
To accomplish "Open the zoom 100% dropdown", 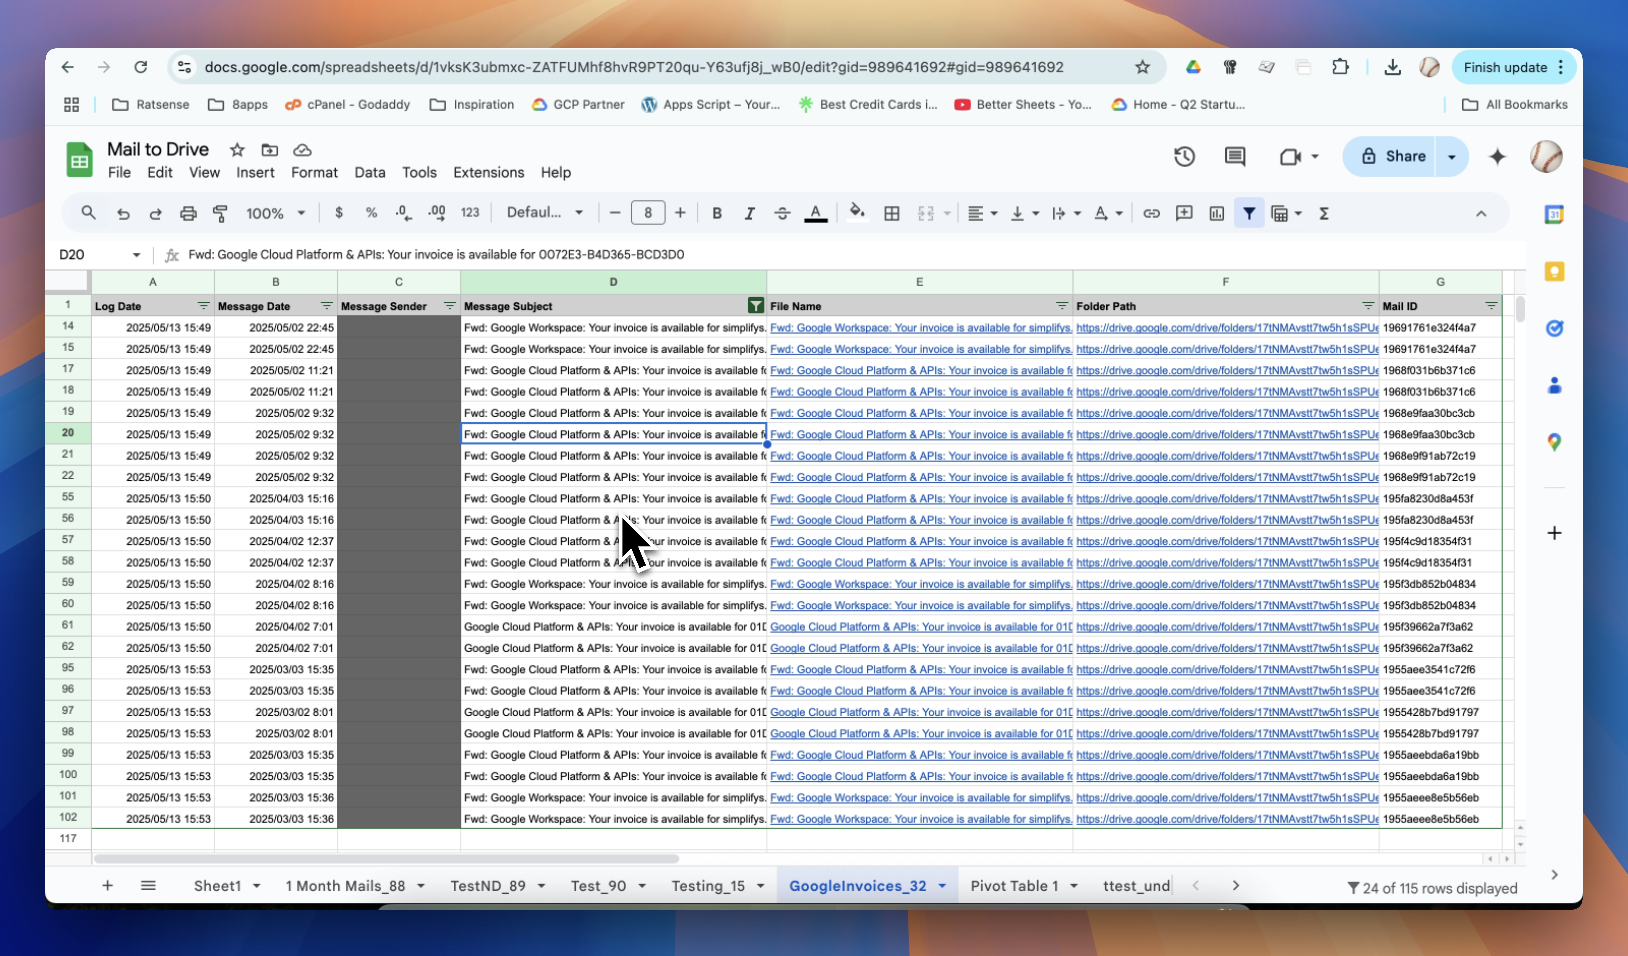I will [276, 213].
